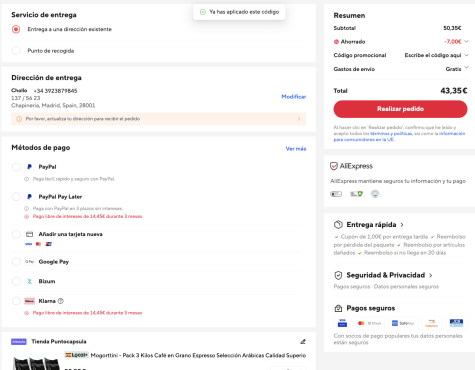Click the Pagos seguros lock icon
Screen dimensions: 475x370
pyautogui.click(x=338, y=308)
